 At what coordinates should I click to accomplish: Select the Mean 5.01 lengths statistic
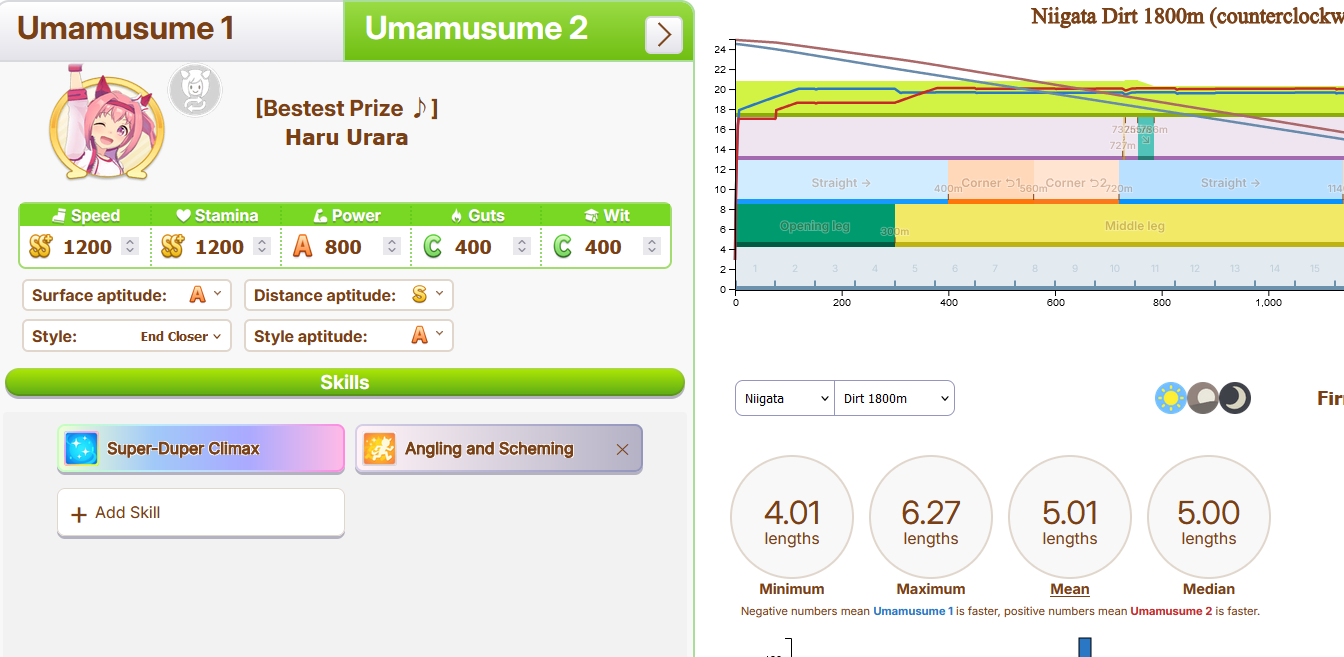[1070, 517]
